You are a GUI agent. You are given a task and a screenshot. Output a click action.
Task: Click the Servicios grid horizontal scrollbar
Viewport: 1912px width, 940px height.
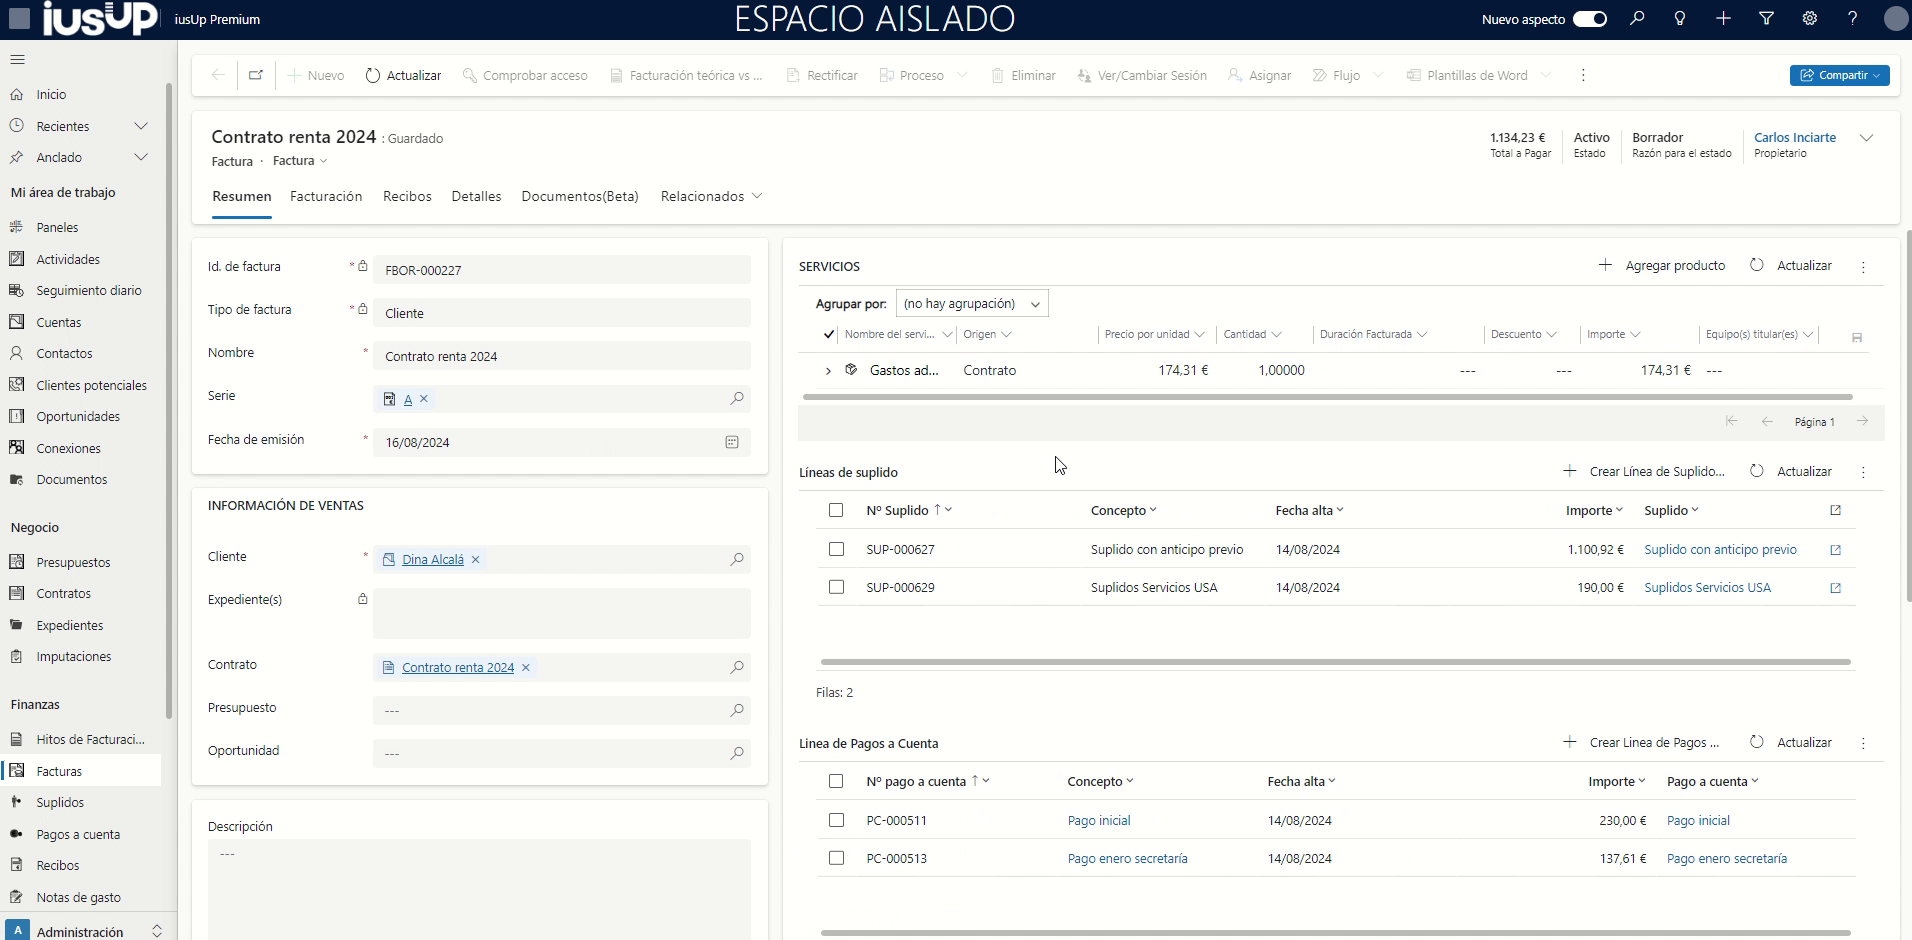pyautogui.click(x=1327, y=397)
